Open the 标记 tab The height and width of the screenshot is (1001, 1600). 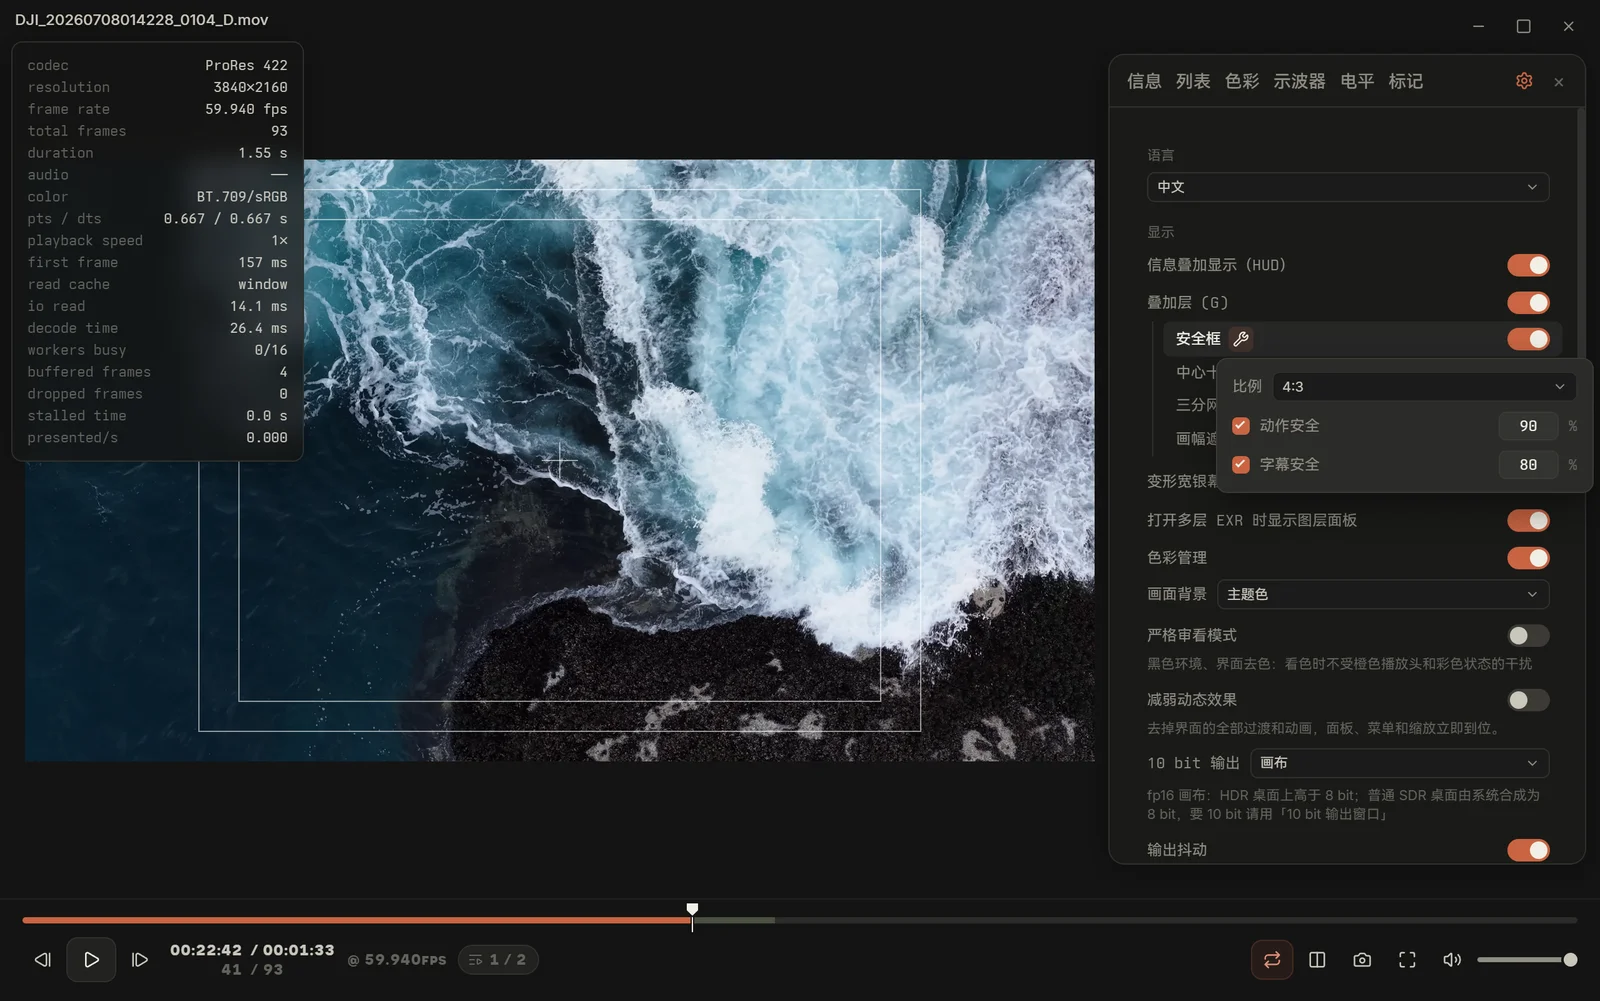click(x=1406, y=81)
